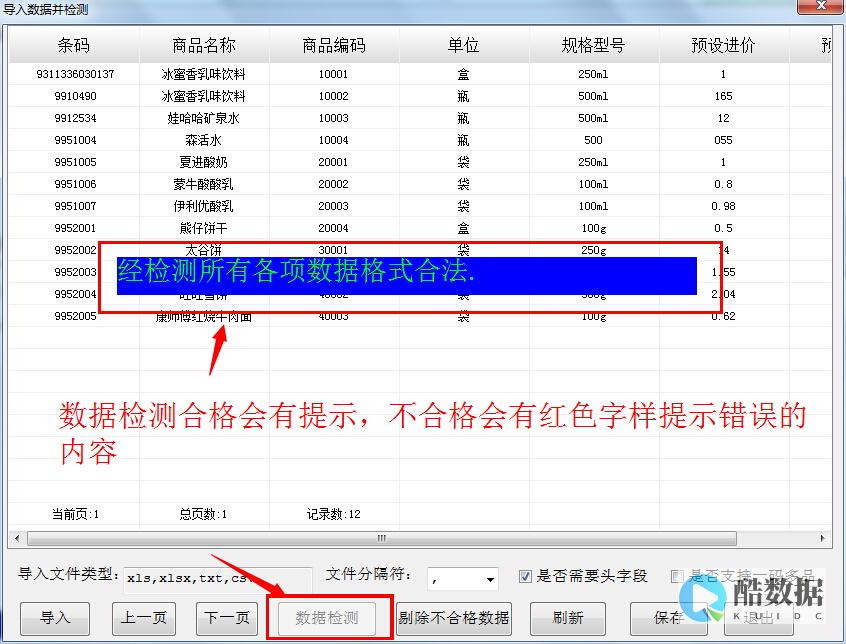Click product code 10001
846x644 pixels.
pos(333,74)
